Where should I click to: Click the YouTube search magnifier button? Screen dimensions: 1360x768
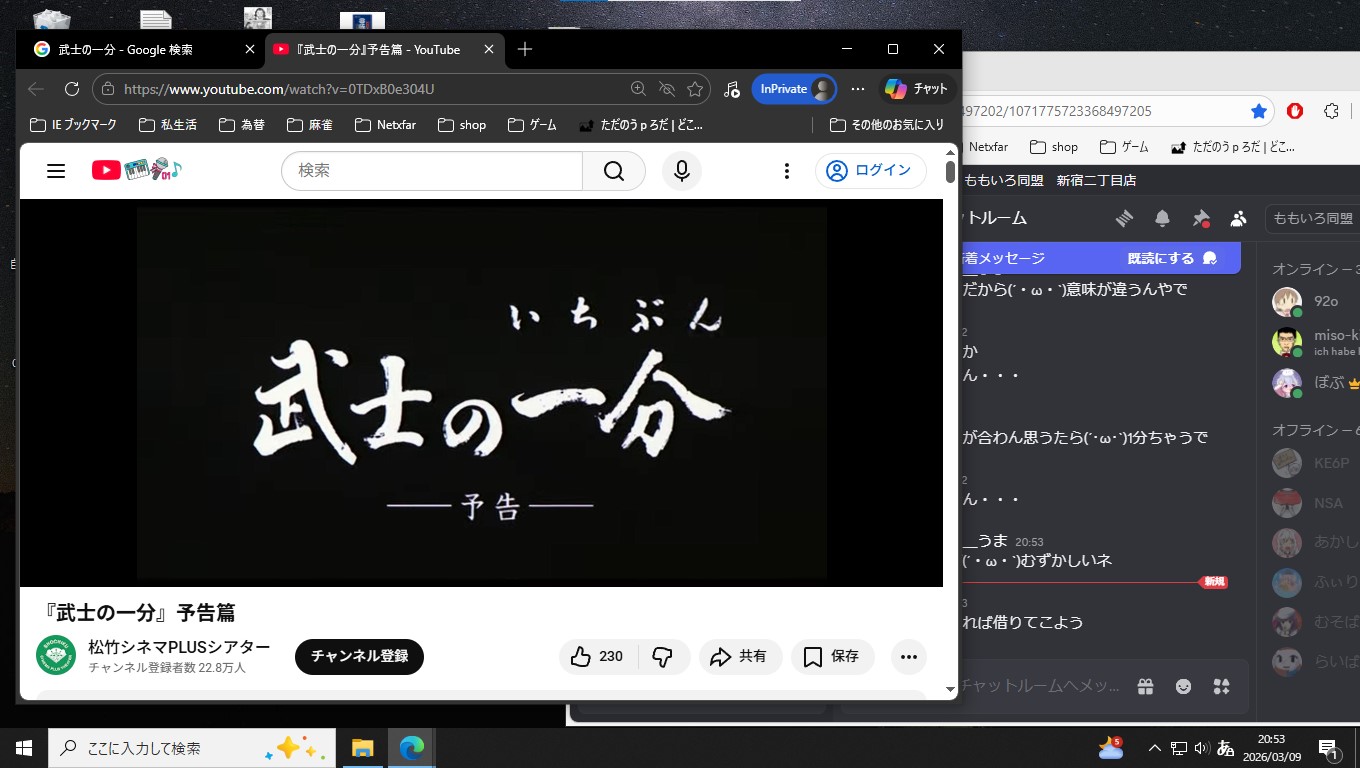click(613, 171)
